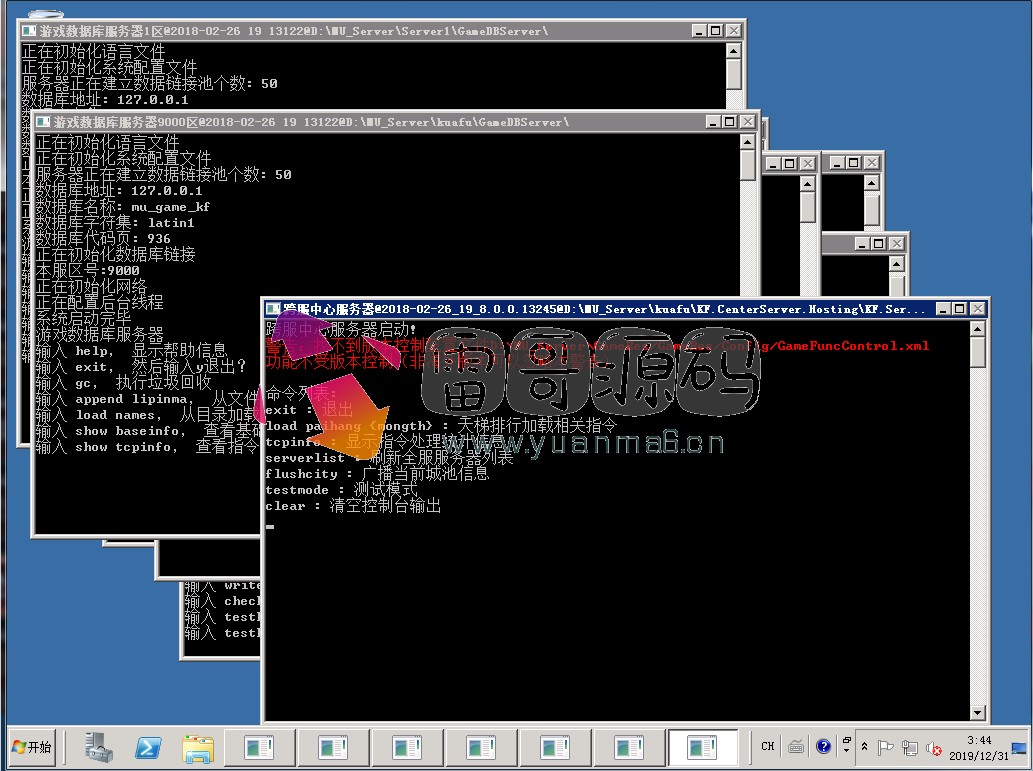Click 正在初始化语言文件 in 1区 window

pos(94,51)
